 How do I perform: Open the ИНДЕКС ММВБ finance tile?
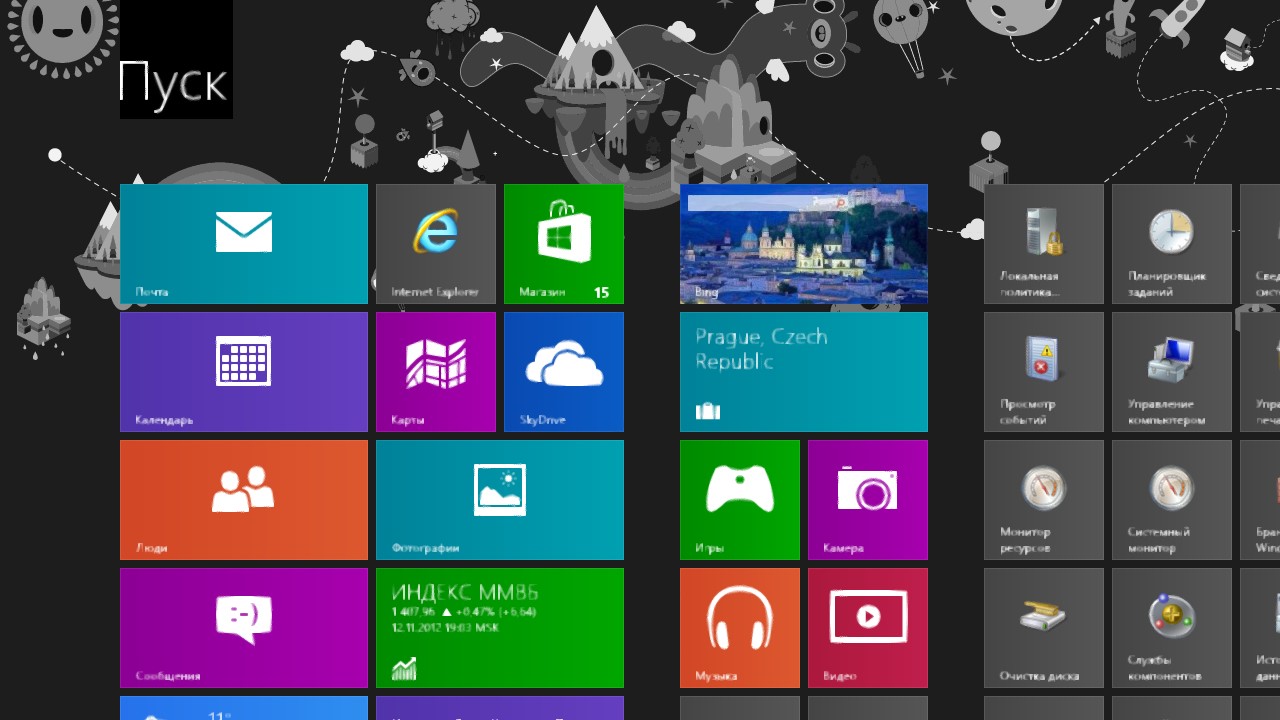(500, 628)
